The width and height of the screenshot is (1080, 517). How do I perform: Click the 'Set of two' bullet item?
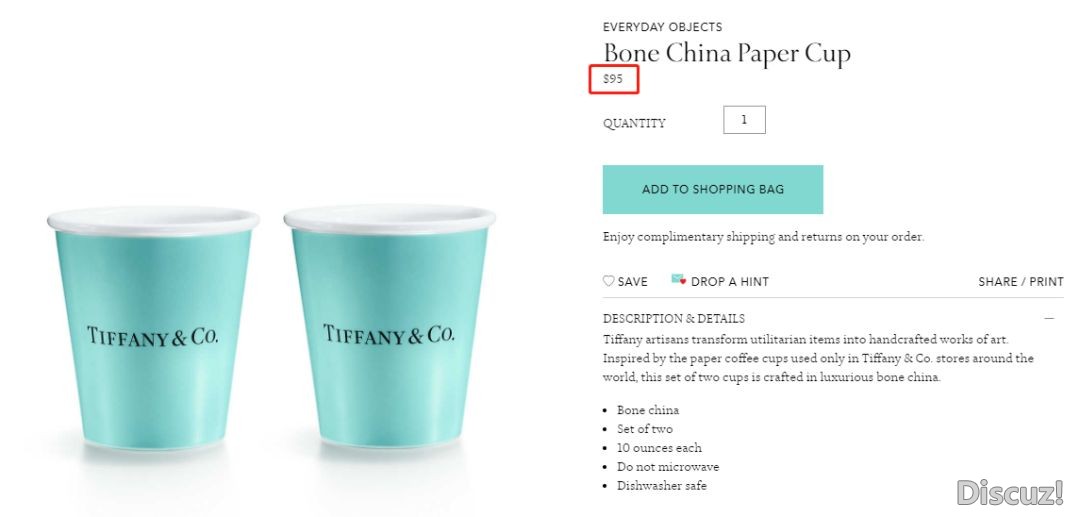tap(645, 429)
